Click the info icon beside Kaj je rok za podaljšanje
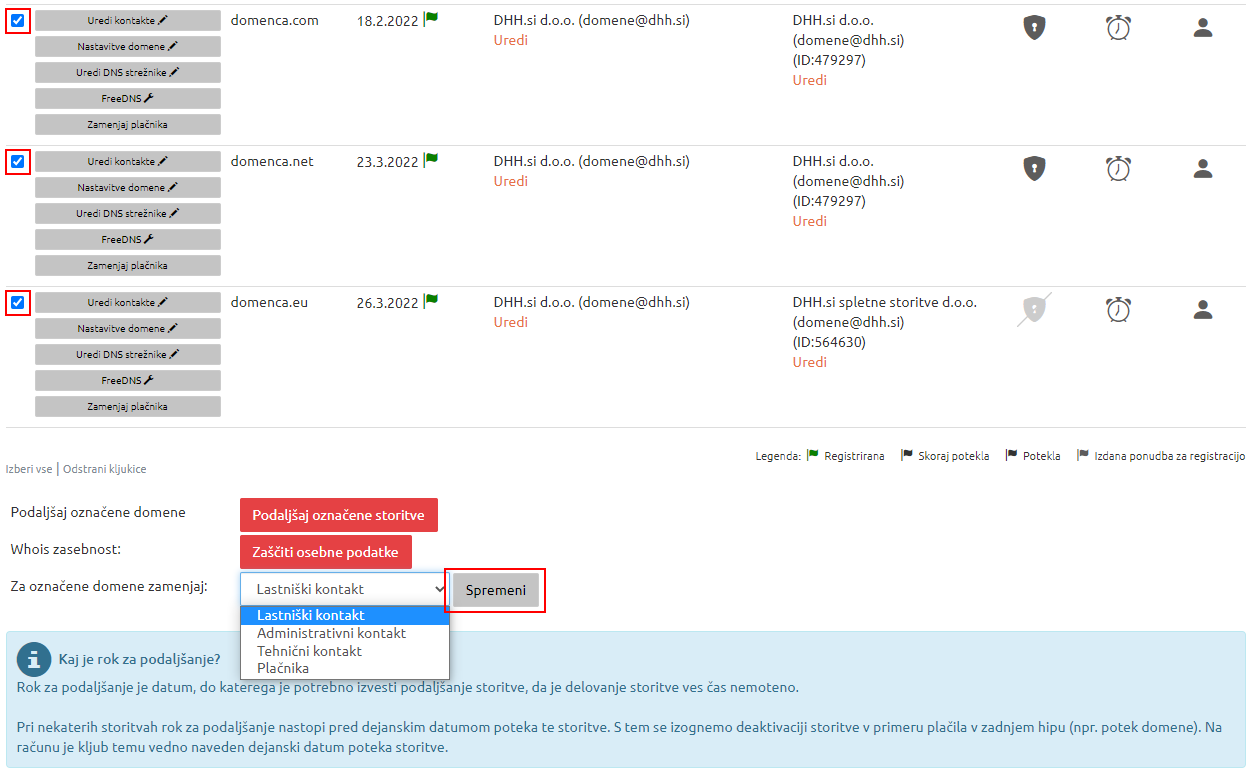The image size is (1253, 777). pos(34,659)
